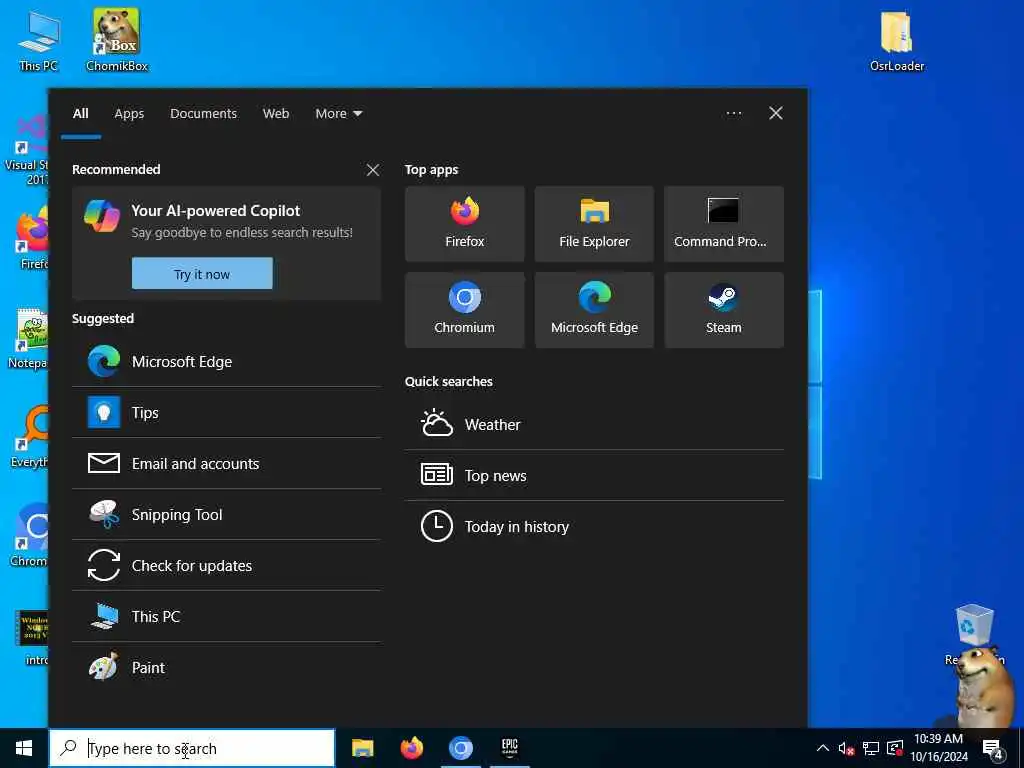This screenshot has width=1024, height=768.
Task: Switch to the Web search tab
Action: (x=276, y=114)
